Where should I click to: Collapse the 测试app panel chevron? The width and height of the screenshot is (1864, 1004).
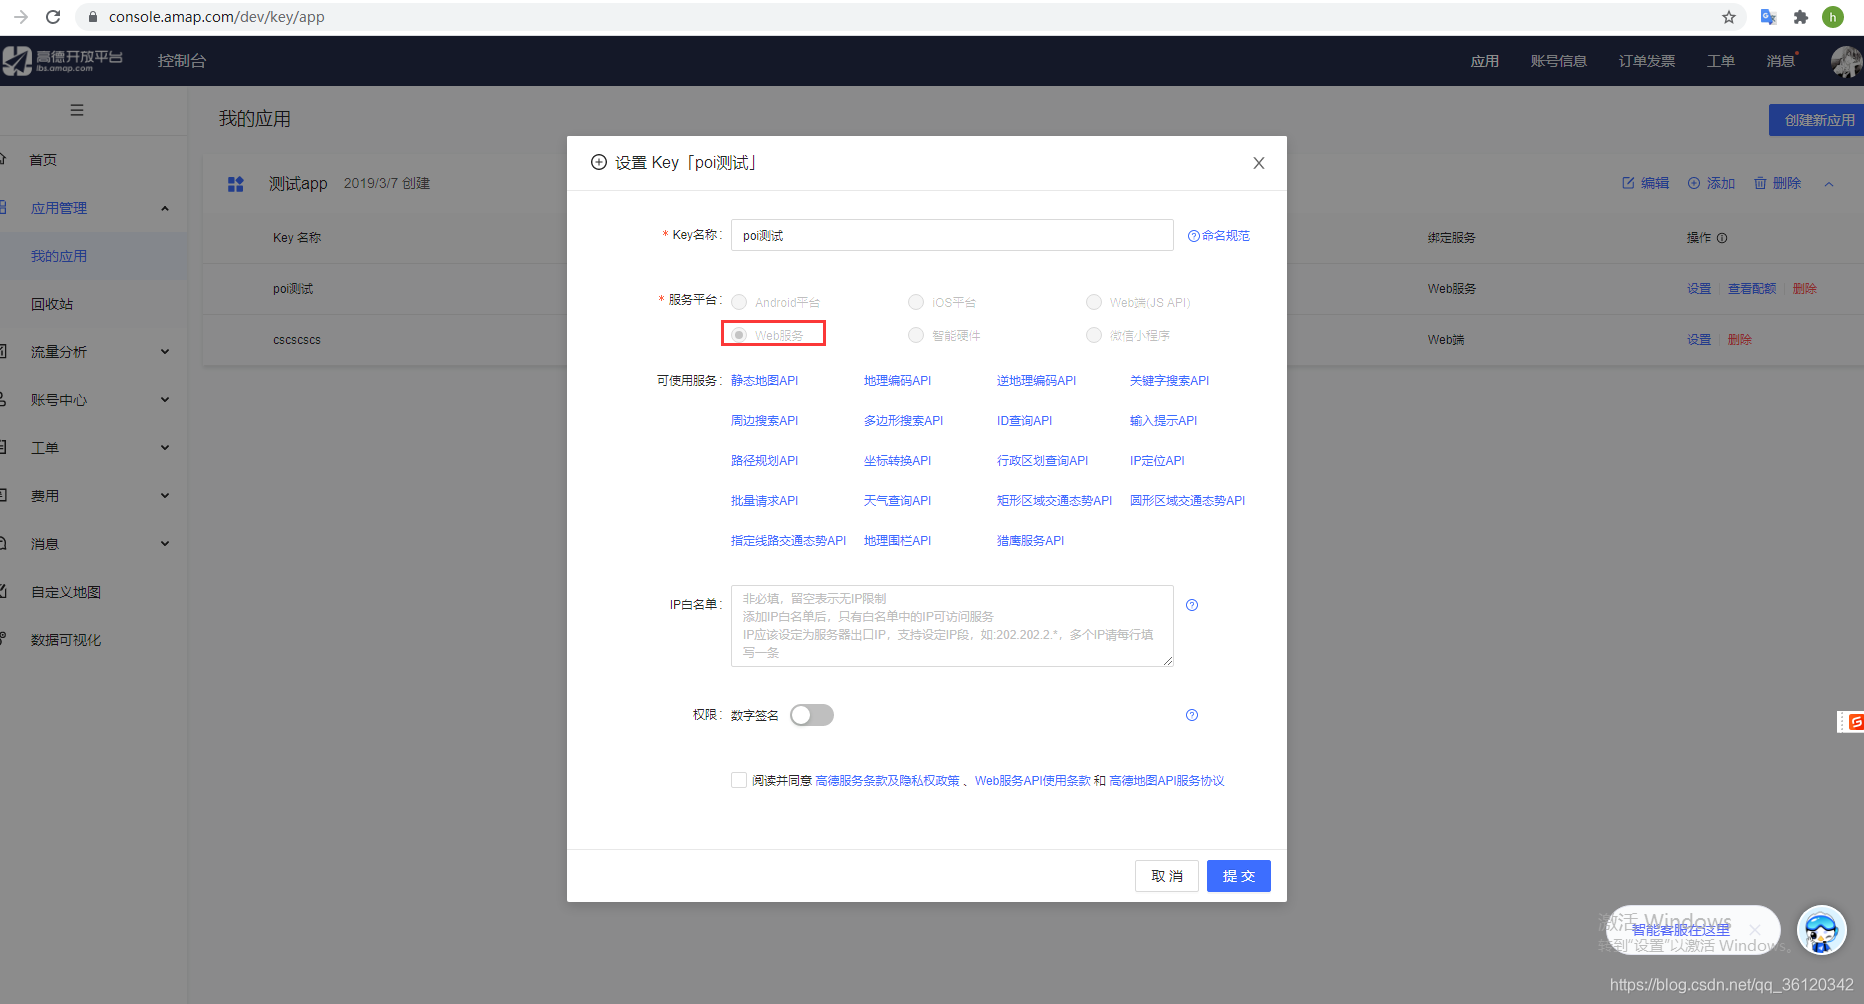pos(1829,184)
